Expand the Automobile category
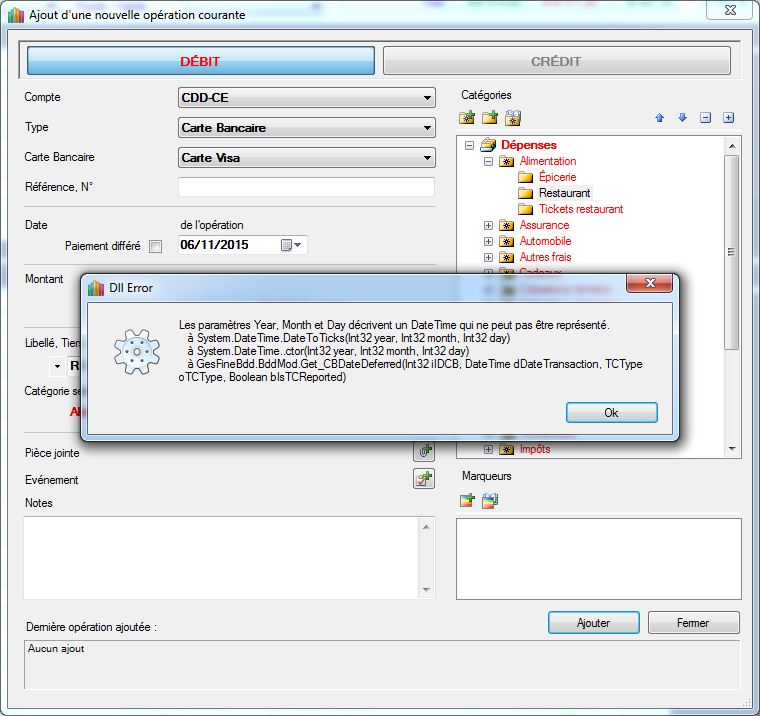Screen dimensions: 760x716 488,241
